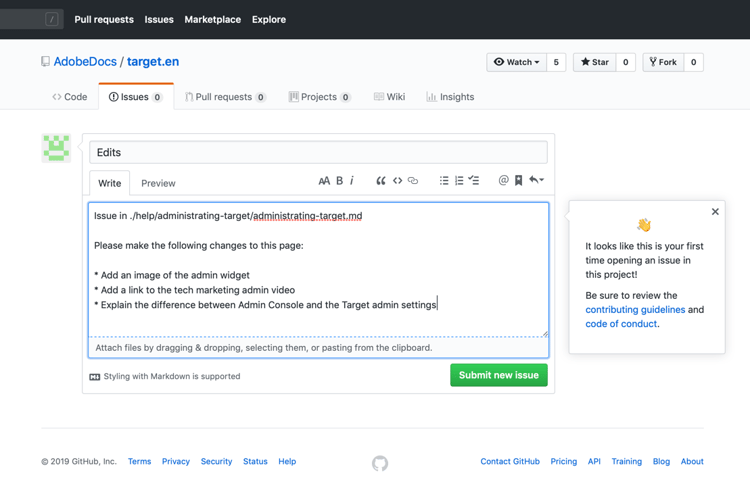Viewport: 750px width, 486px height.
Task: Click the GitHub Octocat logo in footer
Action: click(380, 463)
